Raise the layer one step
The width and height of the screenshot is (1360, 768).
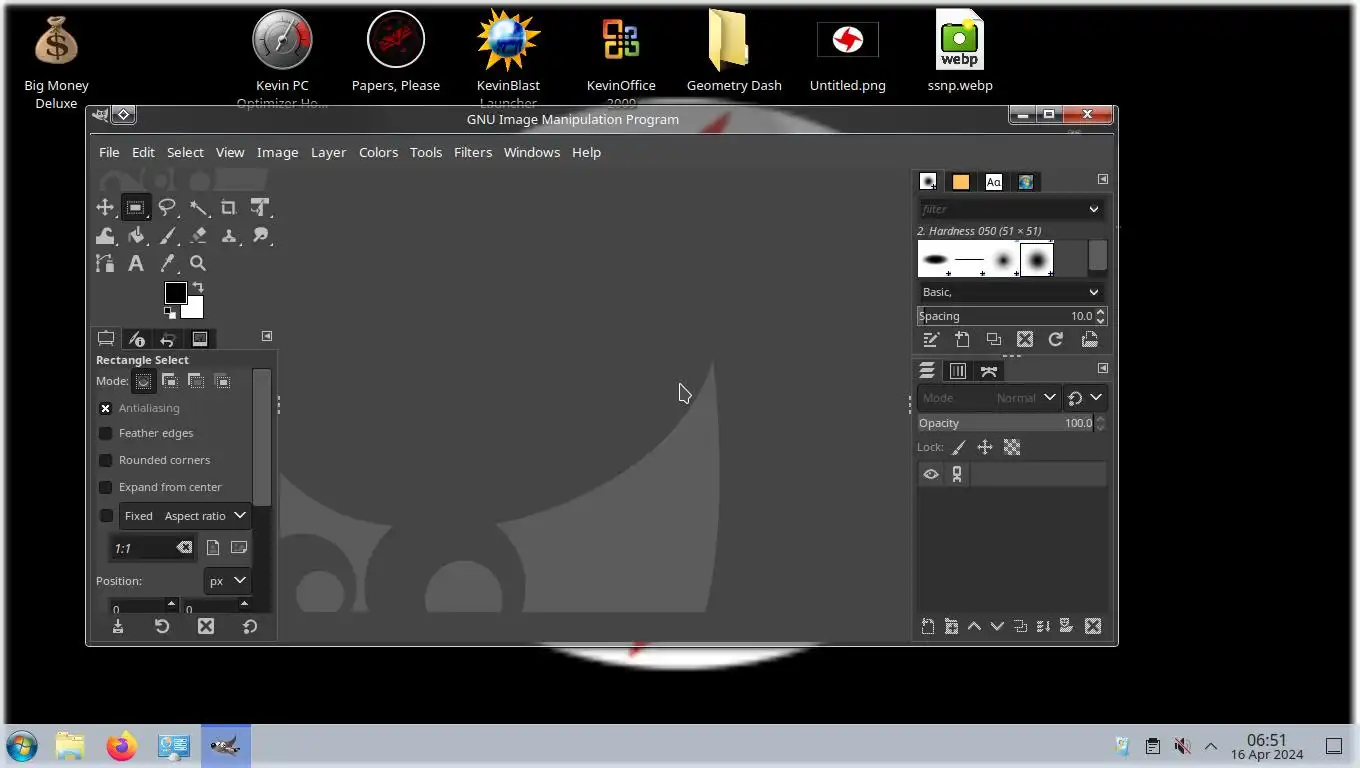point(974,627)
